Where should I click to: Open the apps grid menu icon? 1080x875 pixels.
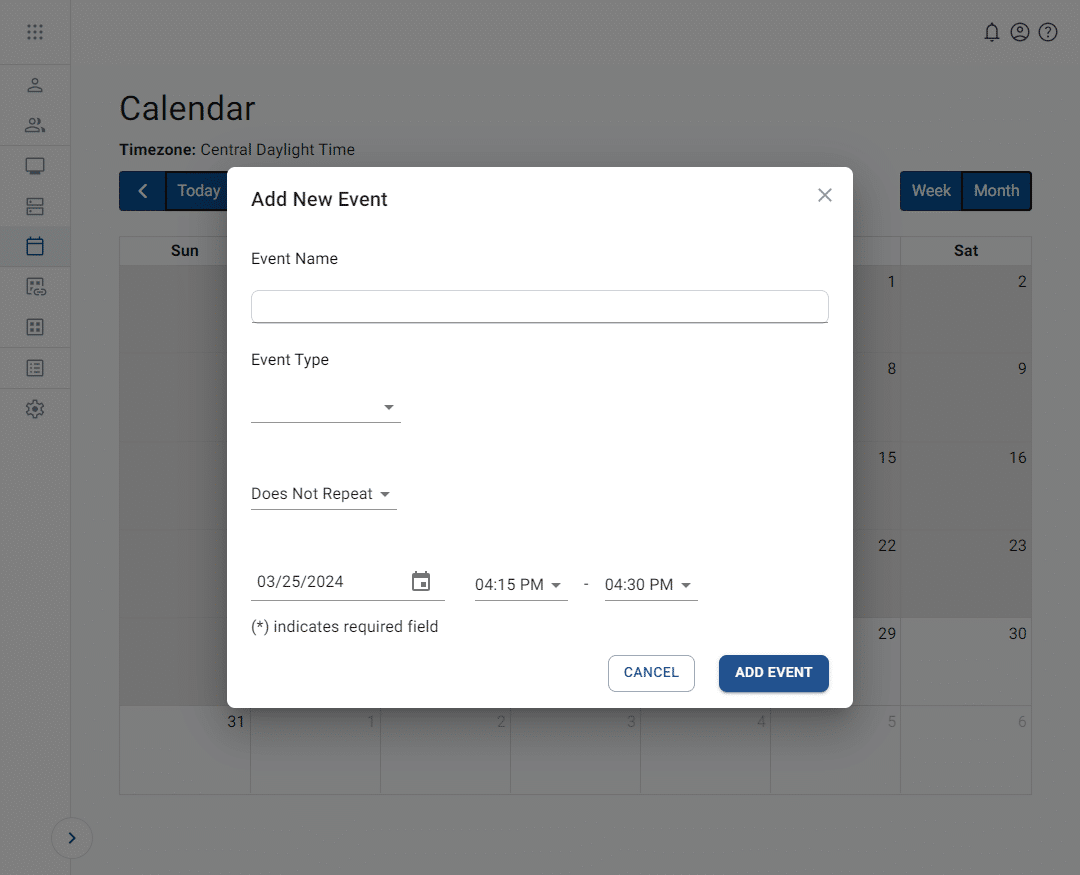[x=35, y=32]
